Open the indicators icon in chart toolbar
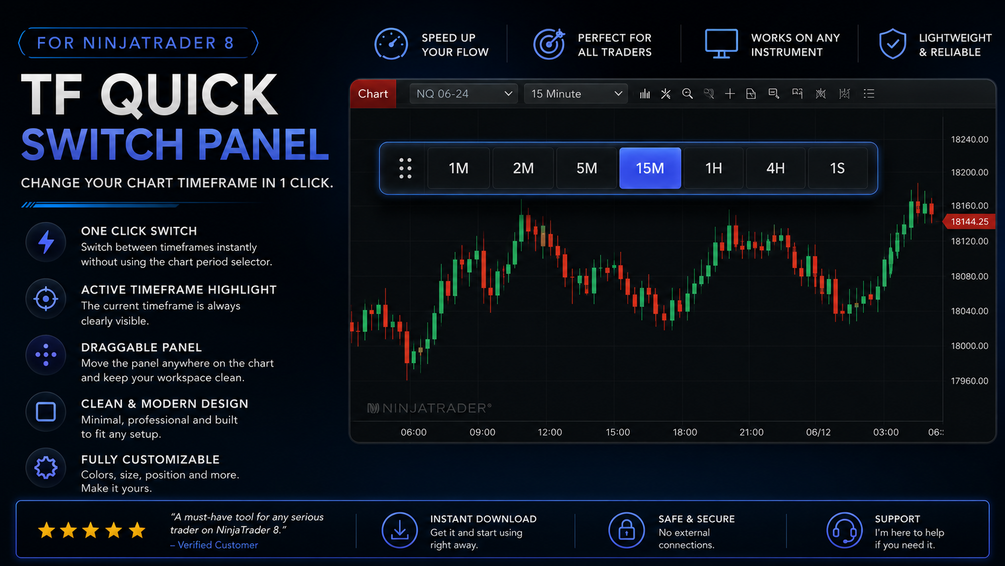This screenshot has width=1005, height=566. tap(820, 94)
